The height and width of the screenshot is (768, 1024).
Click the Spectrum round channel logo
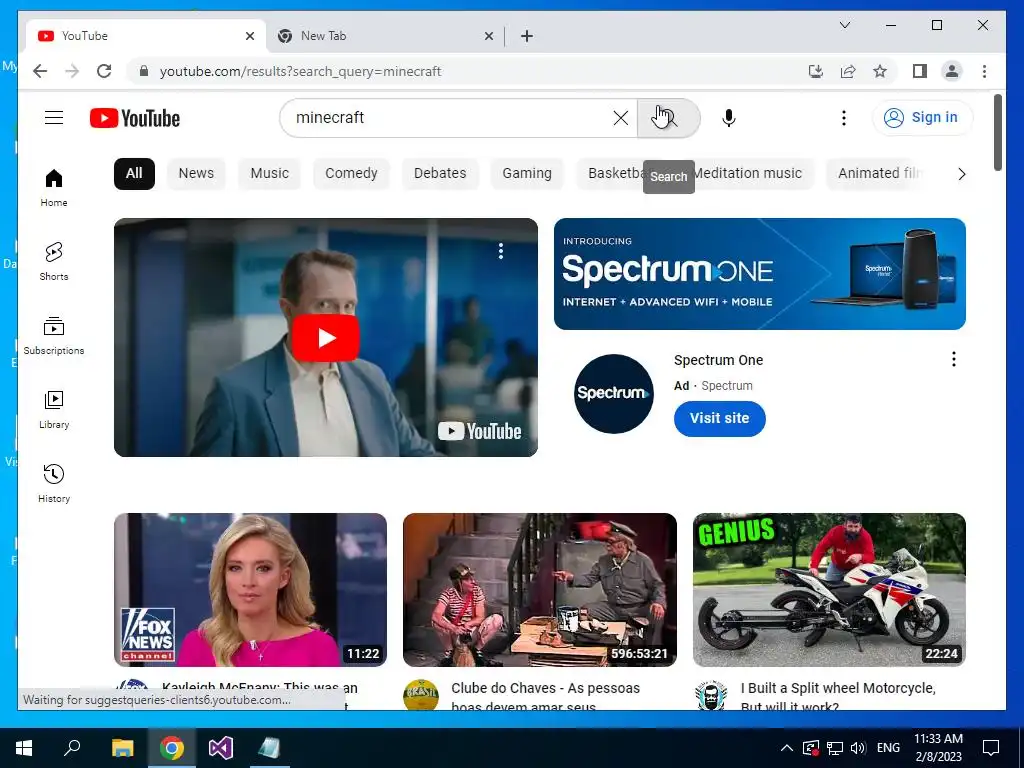[613, 394]
